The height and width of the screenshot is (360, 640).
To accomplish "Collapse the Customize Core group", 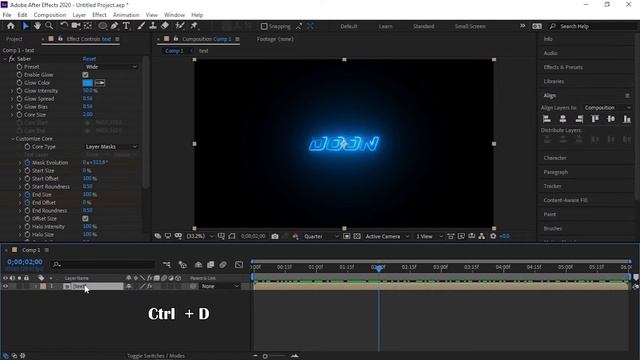I will 12,139.
